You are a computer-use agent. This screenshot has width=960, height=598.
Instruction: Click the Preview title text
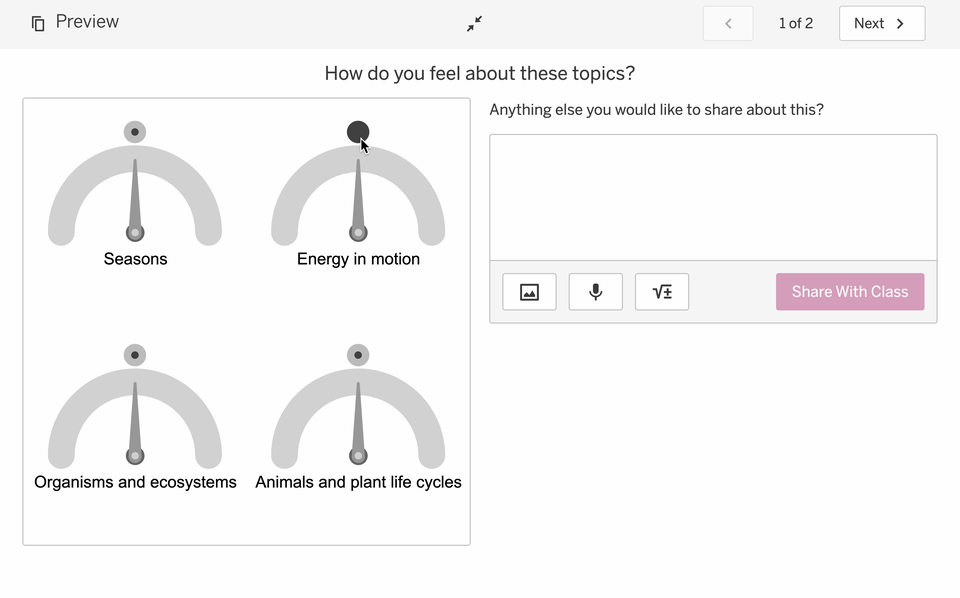pos(87,22)
